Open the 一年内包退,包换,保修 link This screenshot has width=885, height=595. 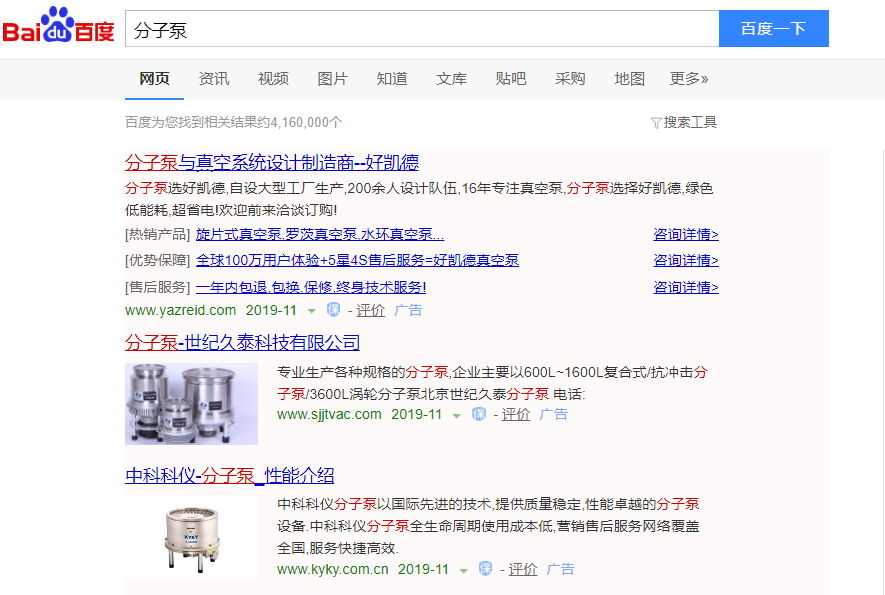tap(310, 287)
